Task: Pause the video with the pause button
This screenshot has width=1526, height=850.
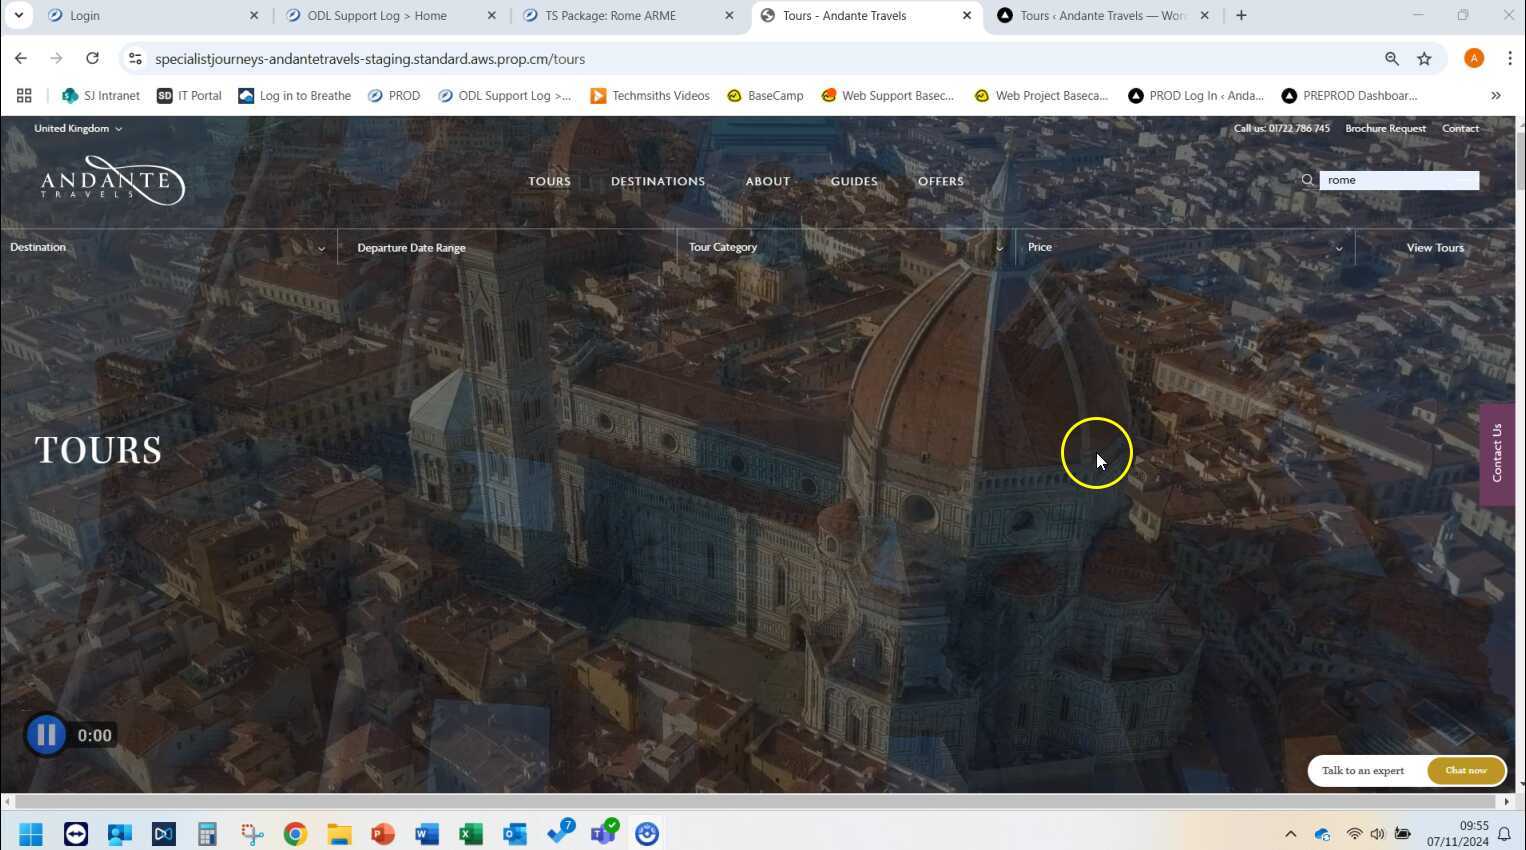Action: pos(46,735)
